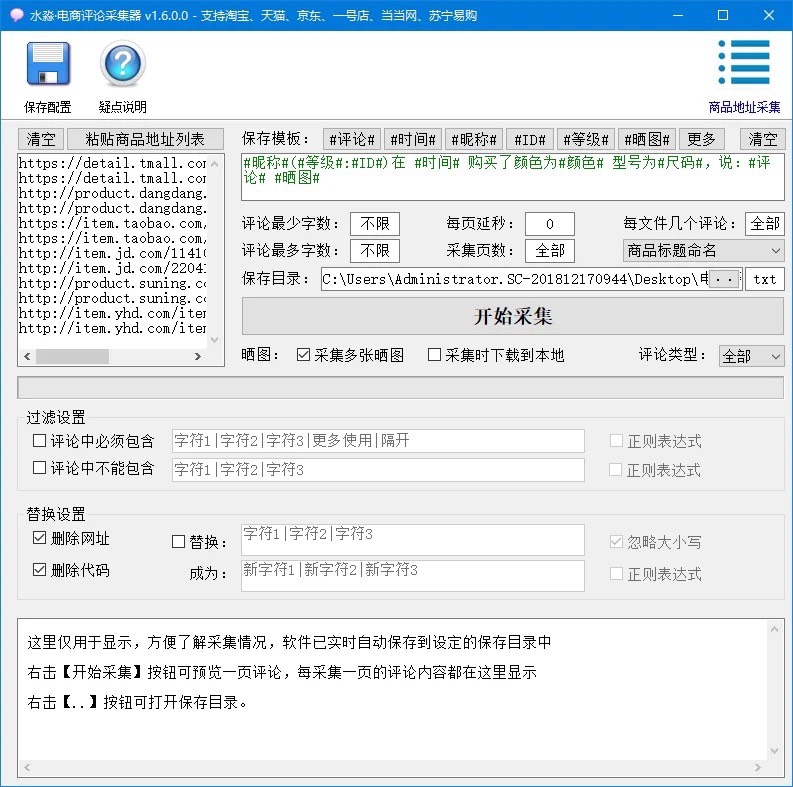Expand the 商品标题命名 dropdown
The width and height of the screenshot is (793, 787).
[703, 250]
